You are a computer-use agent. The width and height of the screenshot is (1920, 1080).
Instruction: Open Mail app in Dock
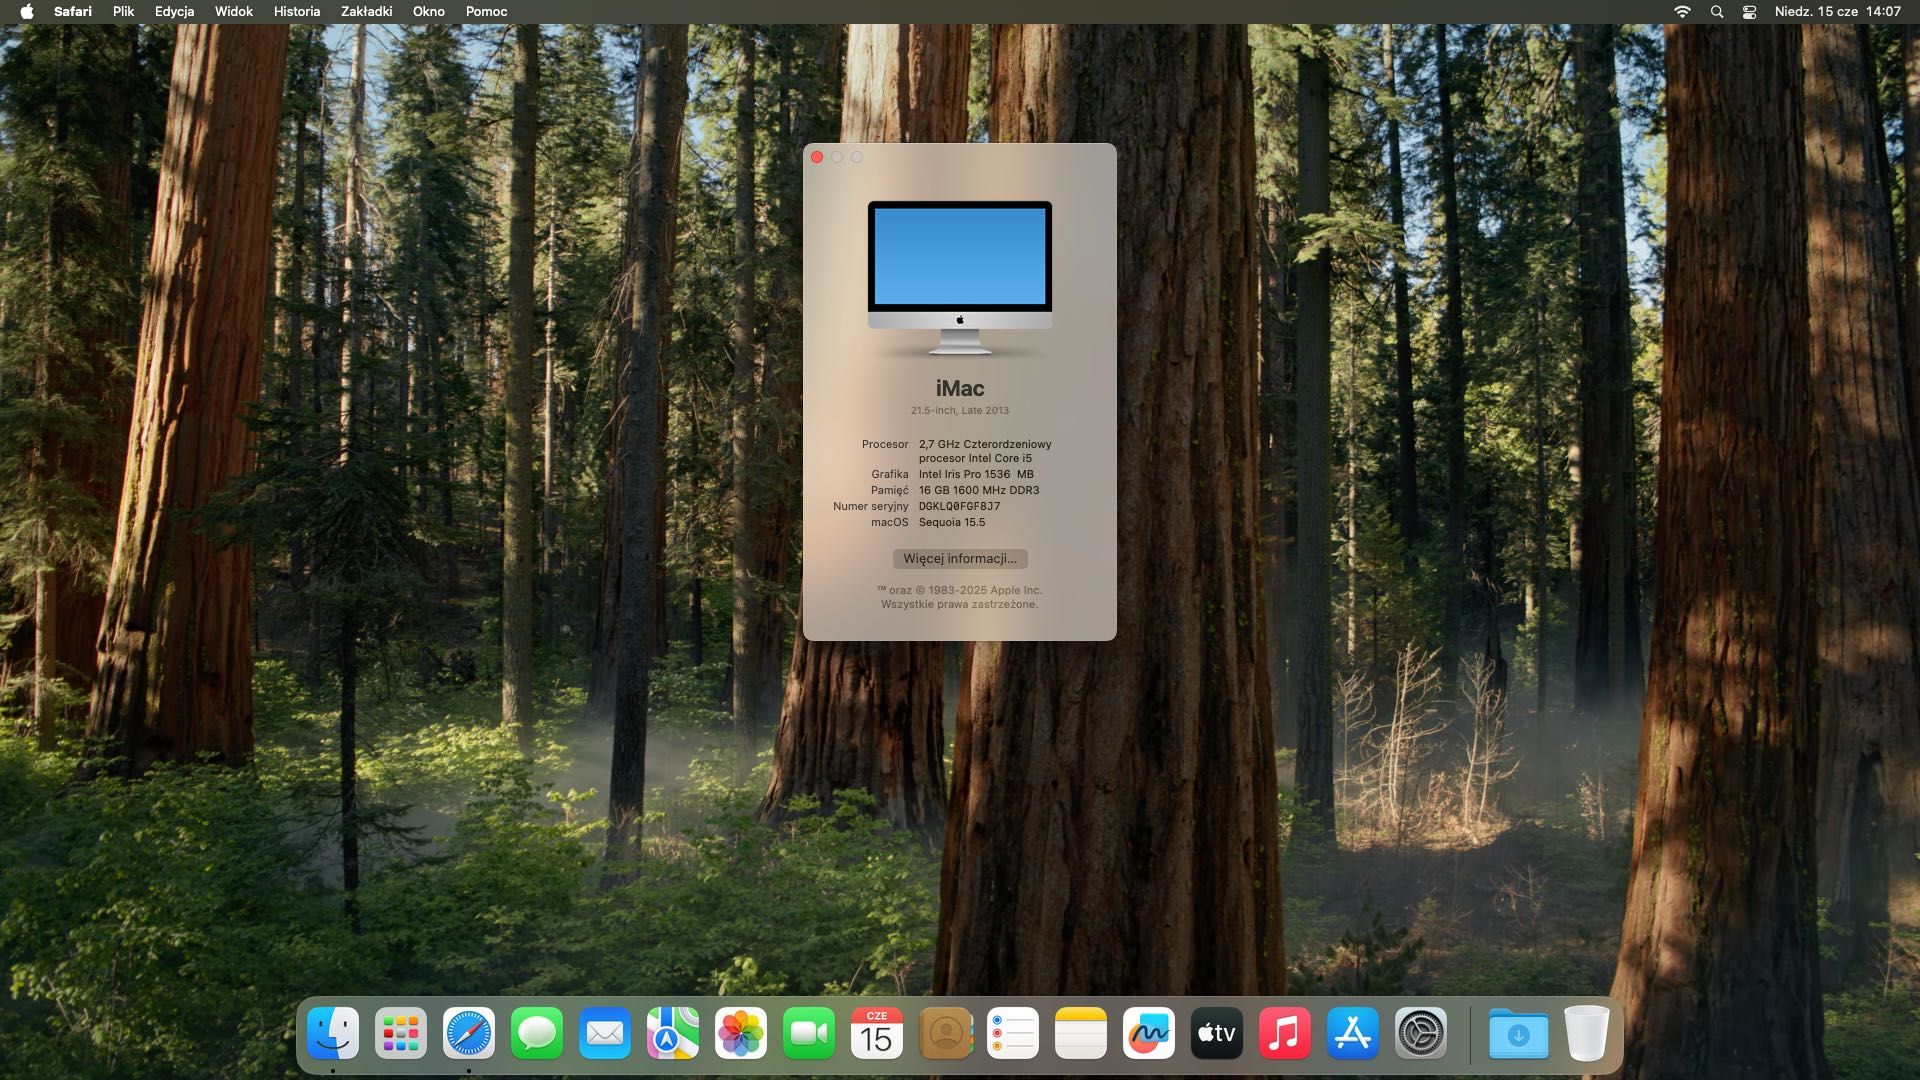(605, 1033)
